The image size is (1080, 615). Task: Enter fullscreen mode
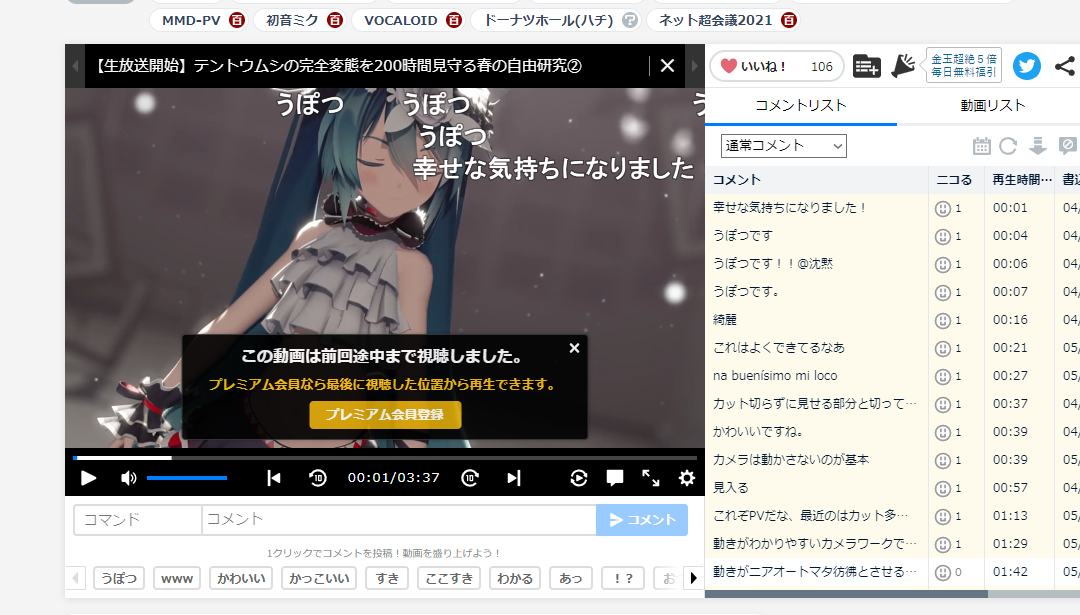pyautogui.click(x=650, y=478)
